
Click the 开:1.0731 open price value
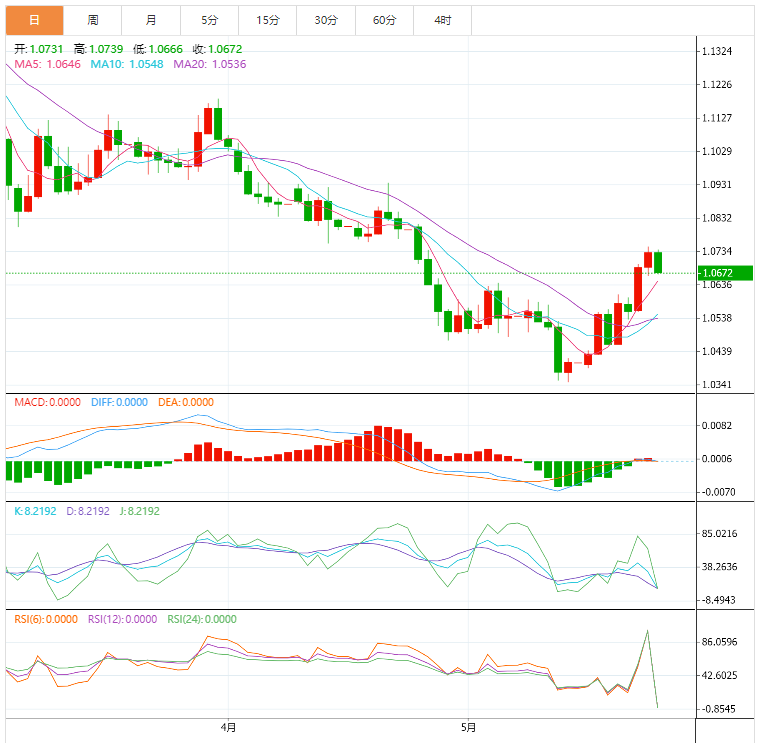[39, 49]
